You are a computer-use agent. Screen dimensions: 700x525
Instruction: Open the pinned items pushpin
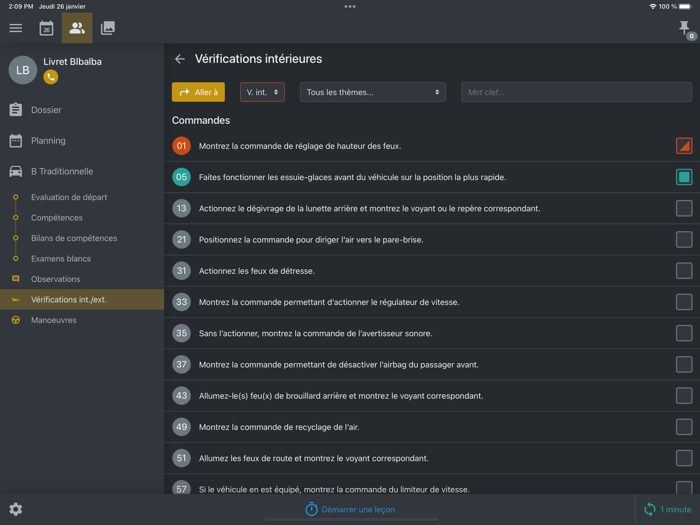684,28
